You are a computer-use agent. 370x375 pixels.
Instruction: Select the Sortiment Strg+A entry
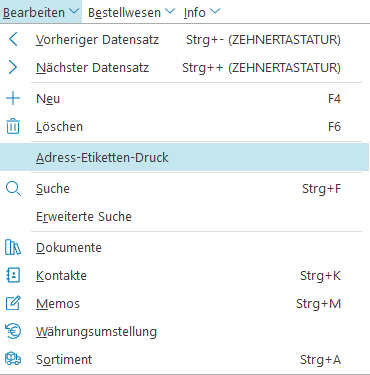click(185, 359)
